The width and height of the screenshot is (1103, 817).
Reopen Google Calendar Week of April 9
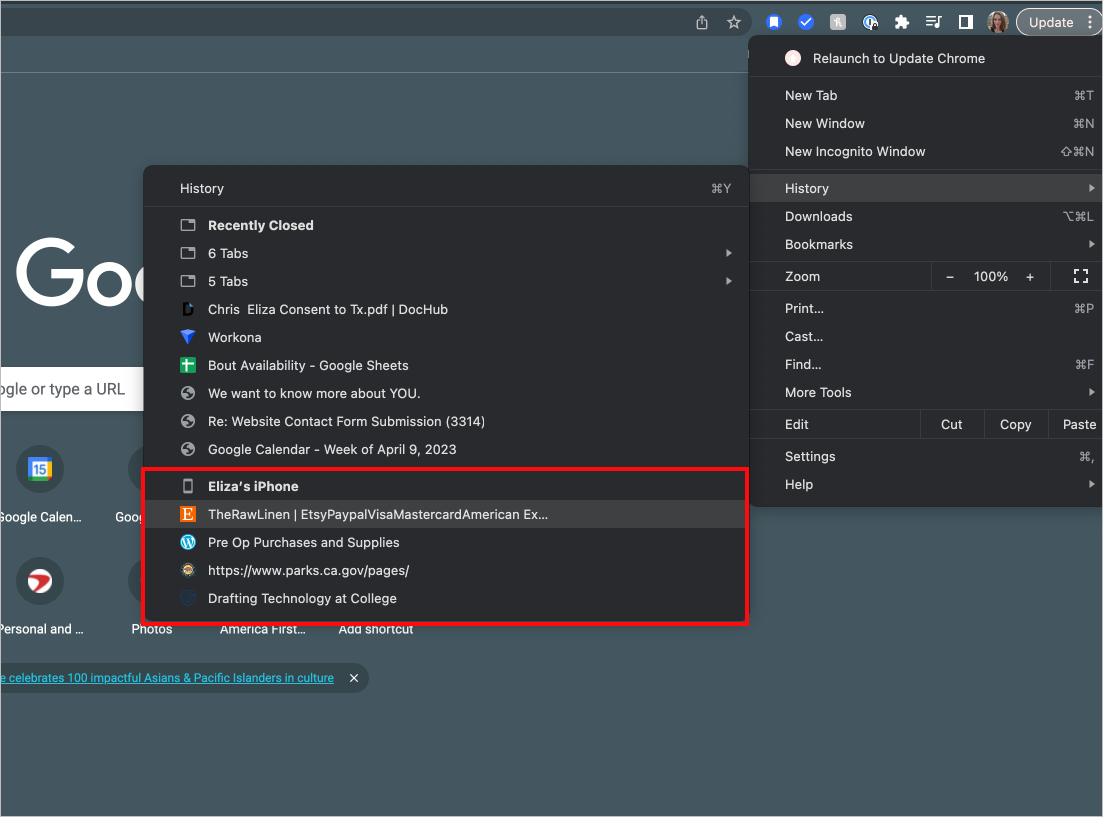[x=446, y=450]
